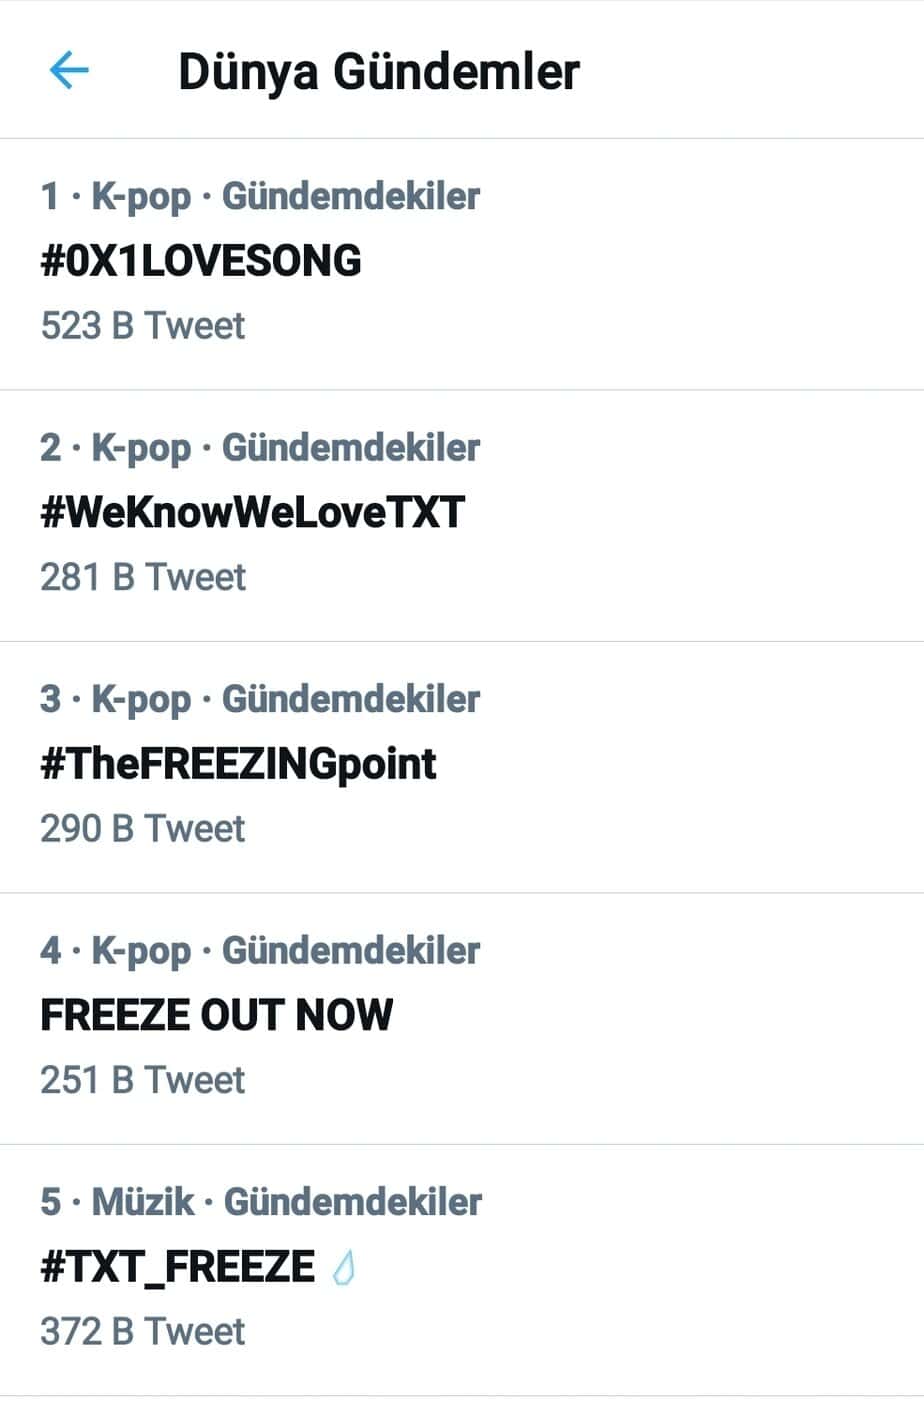Open the #WeKnowWeLoveTXT trend
Image resolution: width=924 pixels, height=1415 pixels.
[x=252, y=513]
